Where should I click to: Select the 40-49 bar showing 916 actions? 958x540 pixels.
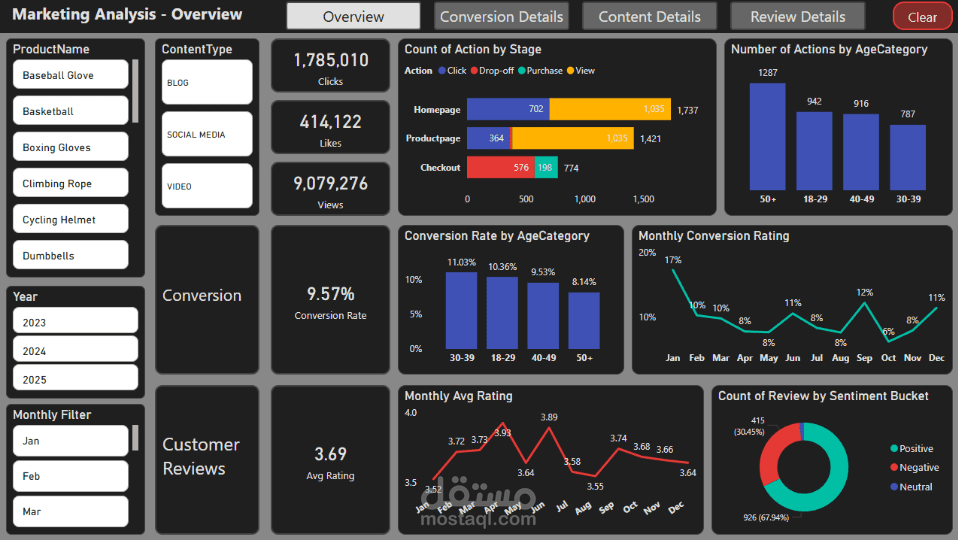tap(861, 152)
